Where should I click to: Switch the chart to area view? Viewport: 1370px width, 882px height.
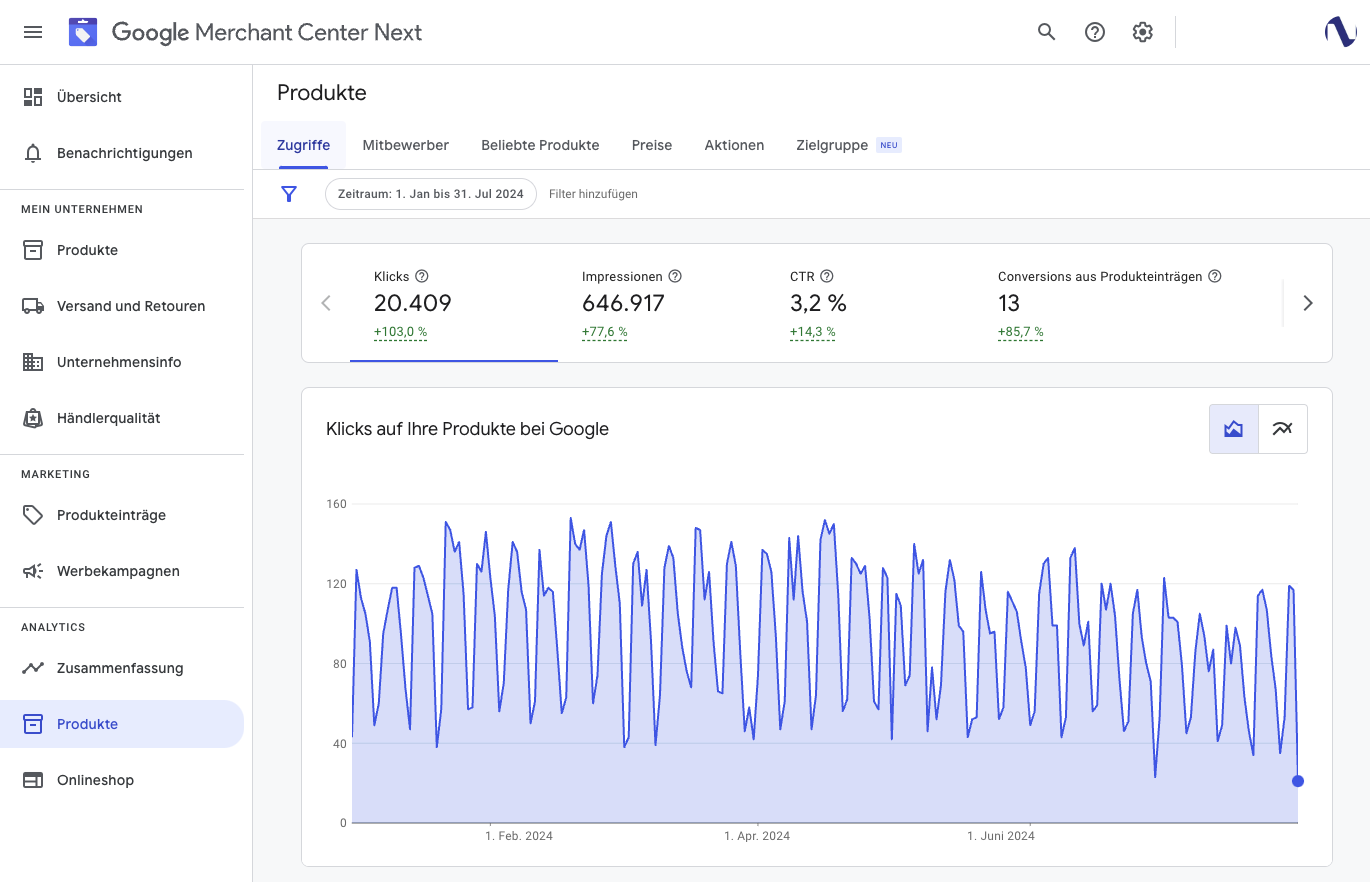tap(1233, 428)
